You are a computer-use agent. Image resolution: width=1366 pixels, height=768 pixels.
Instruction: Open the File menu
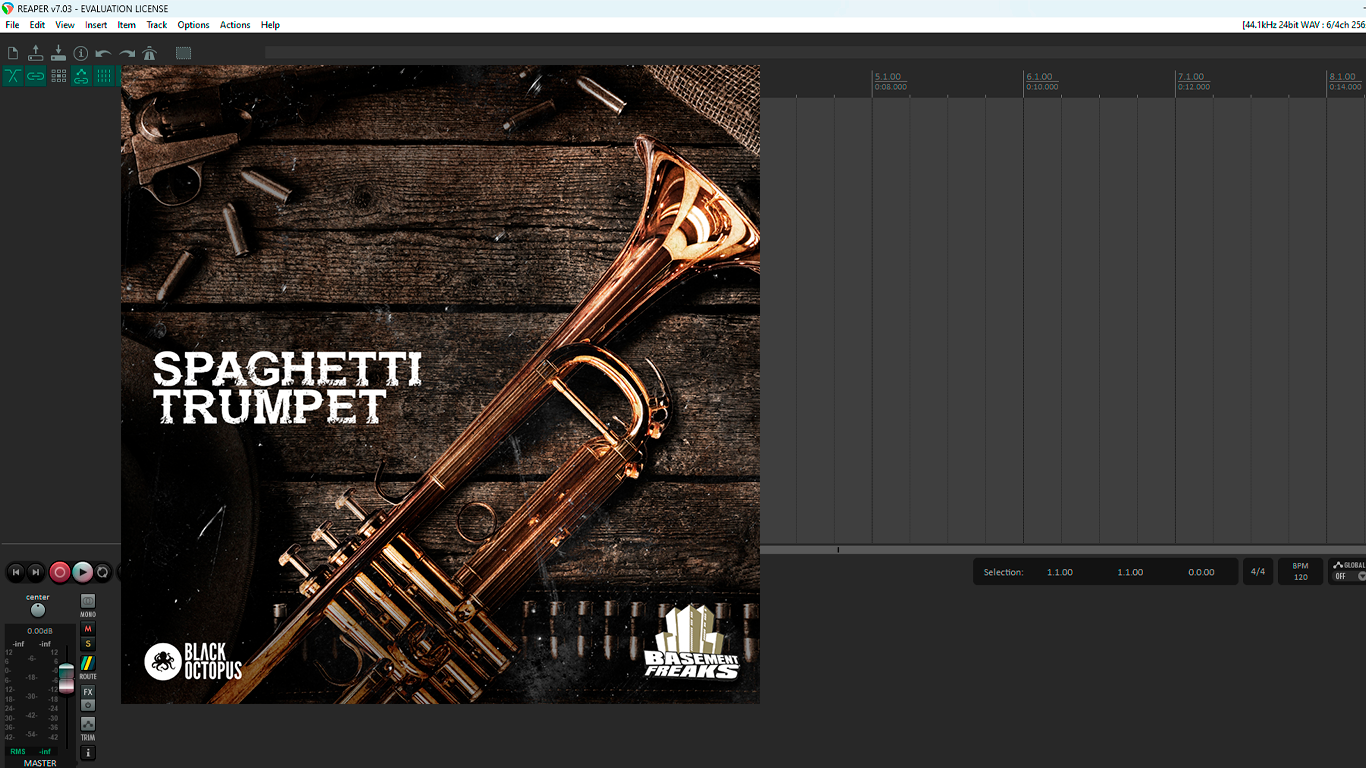tap(12, 25)
